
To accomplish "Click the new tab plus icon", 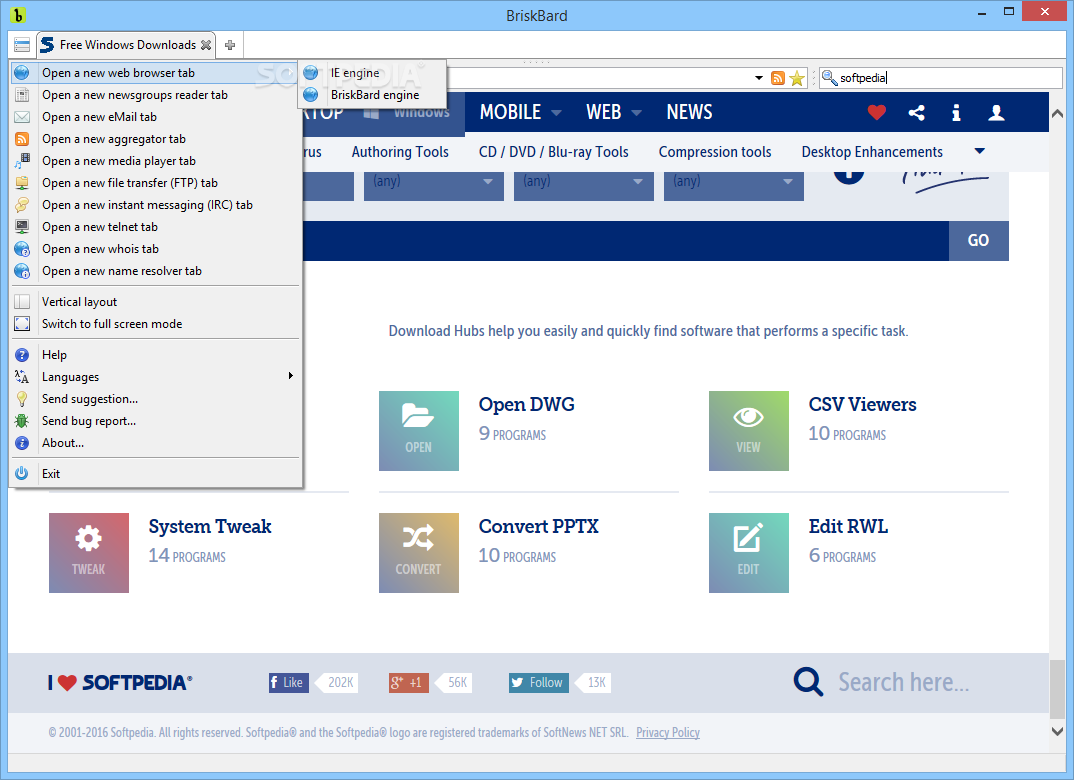I will [230, 45].
